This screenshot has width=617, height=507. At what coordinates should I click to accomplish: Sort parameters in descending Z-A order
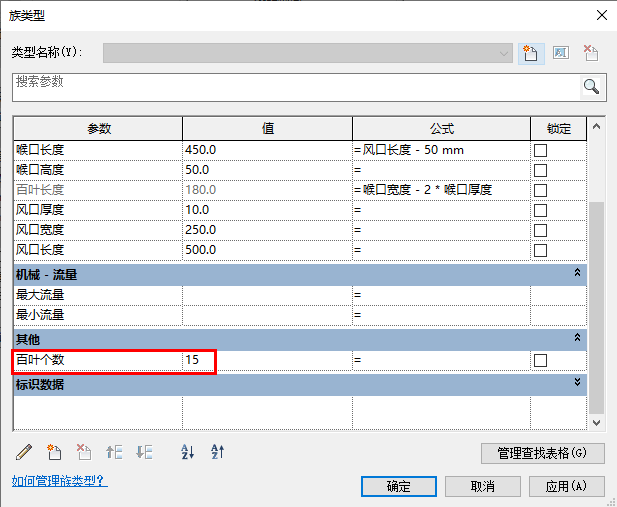(217, 452)
